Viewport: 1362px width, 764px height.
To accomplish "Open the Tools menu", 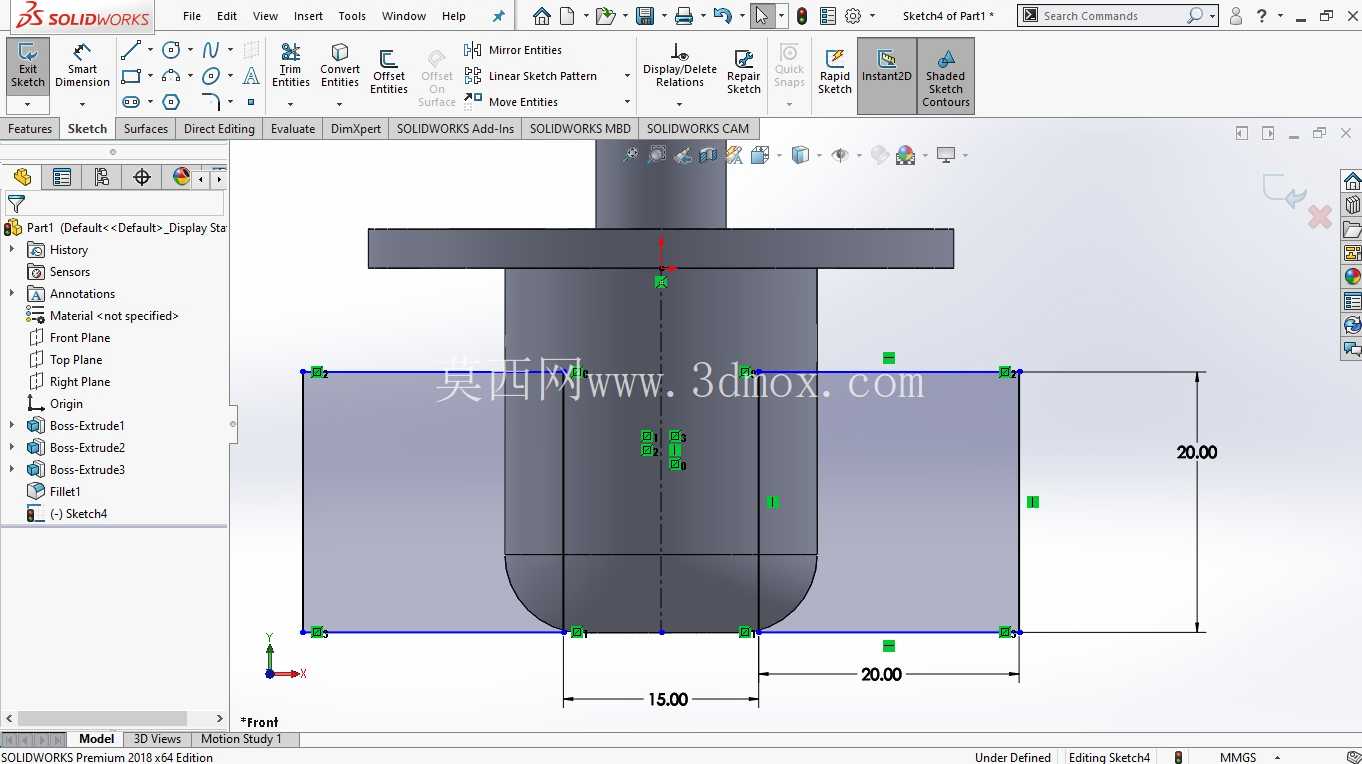I will [x=352, y=16].
